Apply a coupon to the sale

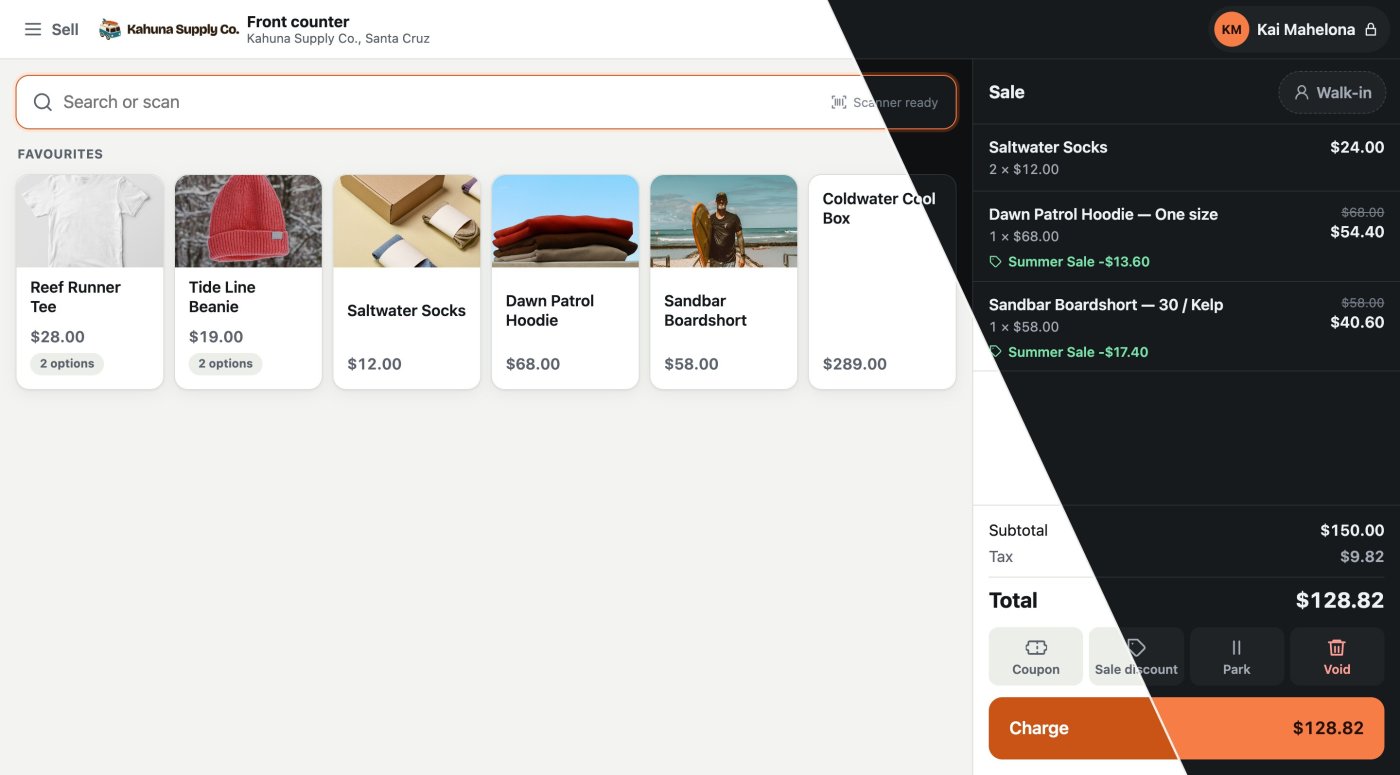1036,656
